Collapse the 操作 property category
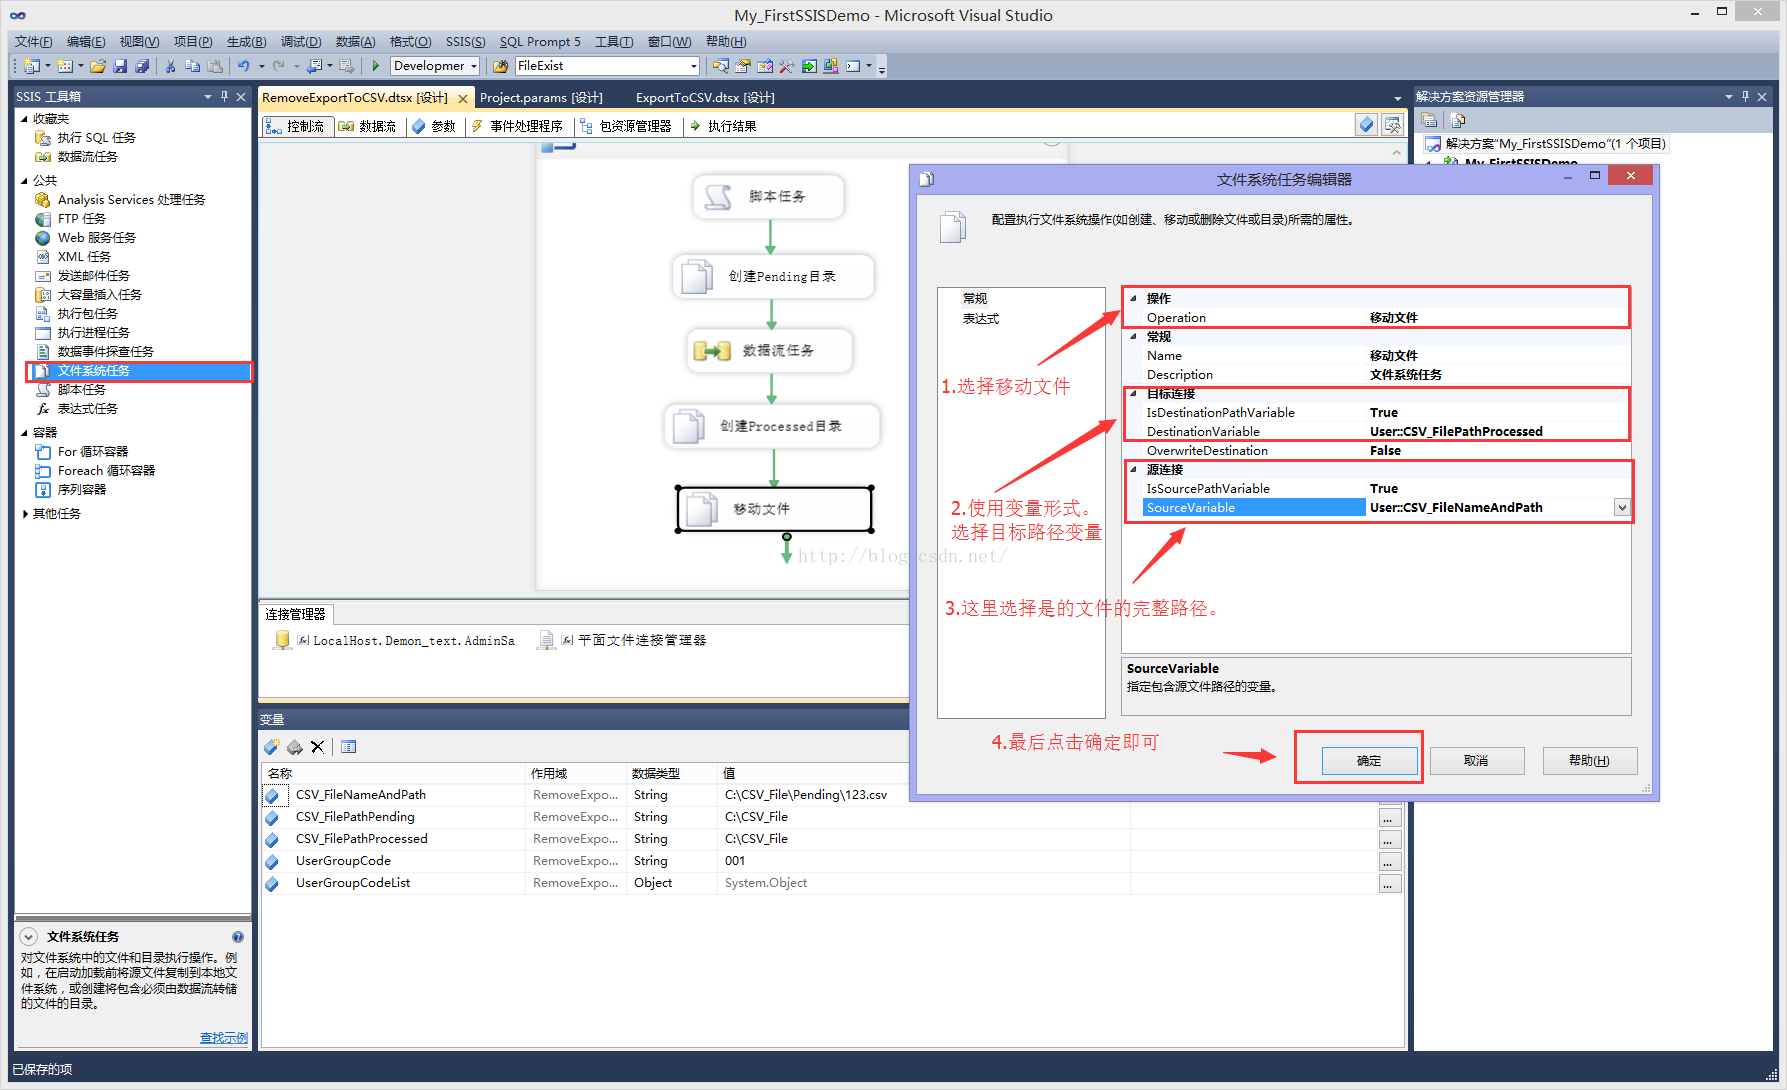The width and height of the screenshot is (1787, 1090). (1133, 298)
